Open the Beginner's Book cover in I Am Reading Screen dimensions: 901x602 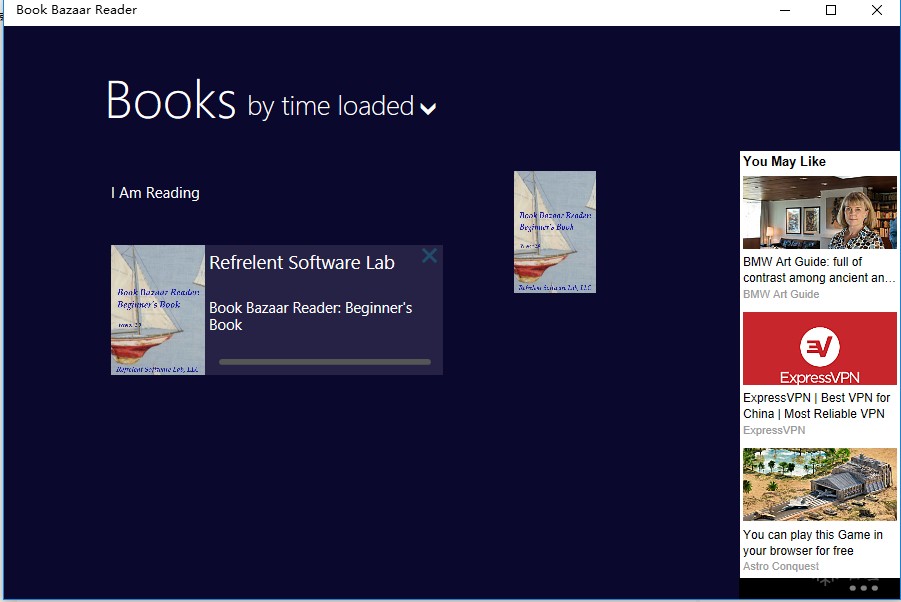tap(158, 310)
